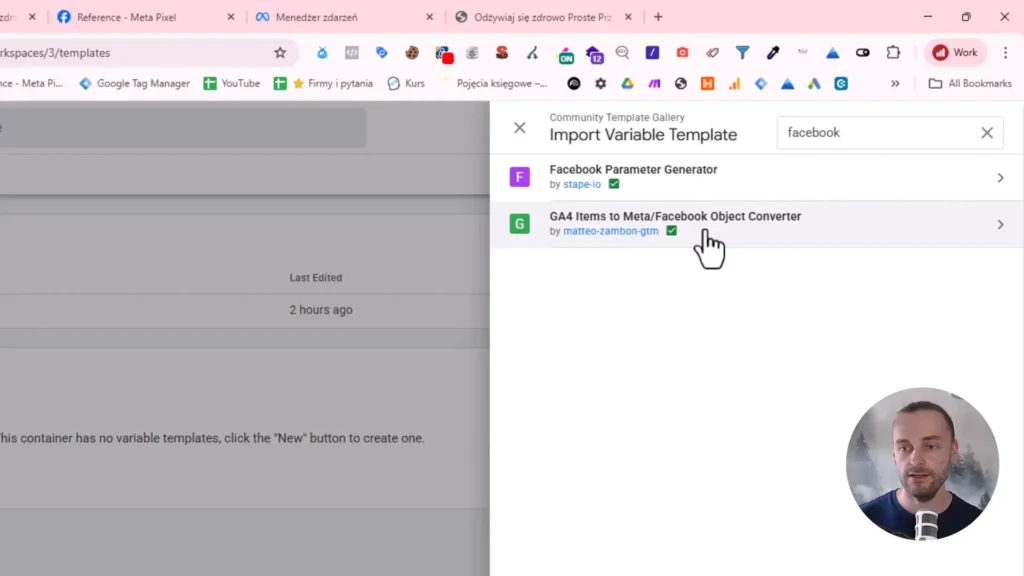Image resolution: width=1024 pixels, height=576 pixels.
Task: Expand Facebook Parameter Generator row chevron
Action: click(1000, 178)
